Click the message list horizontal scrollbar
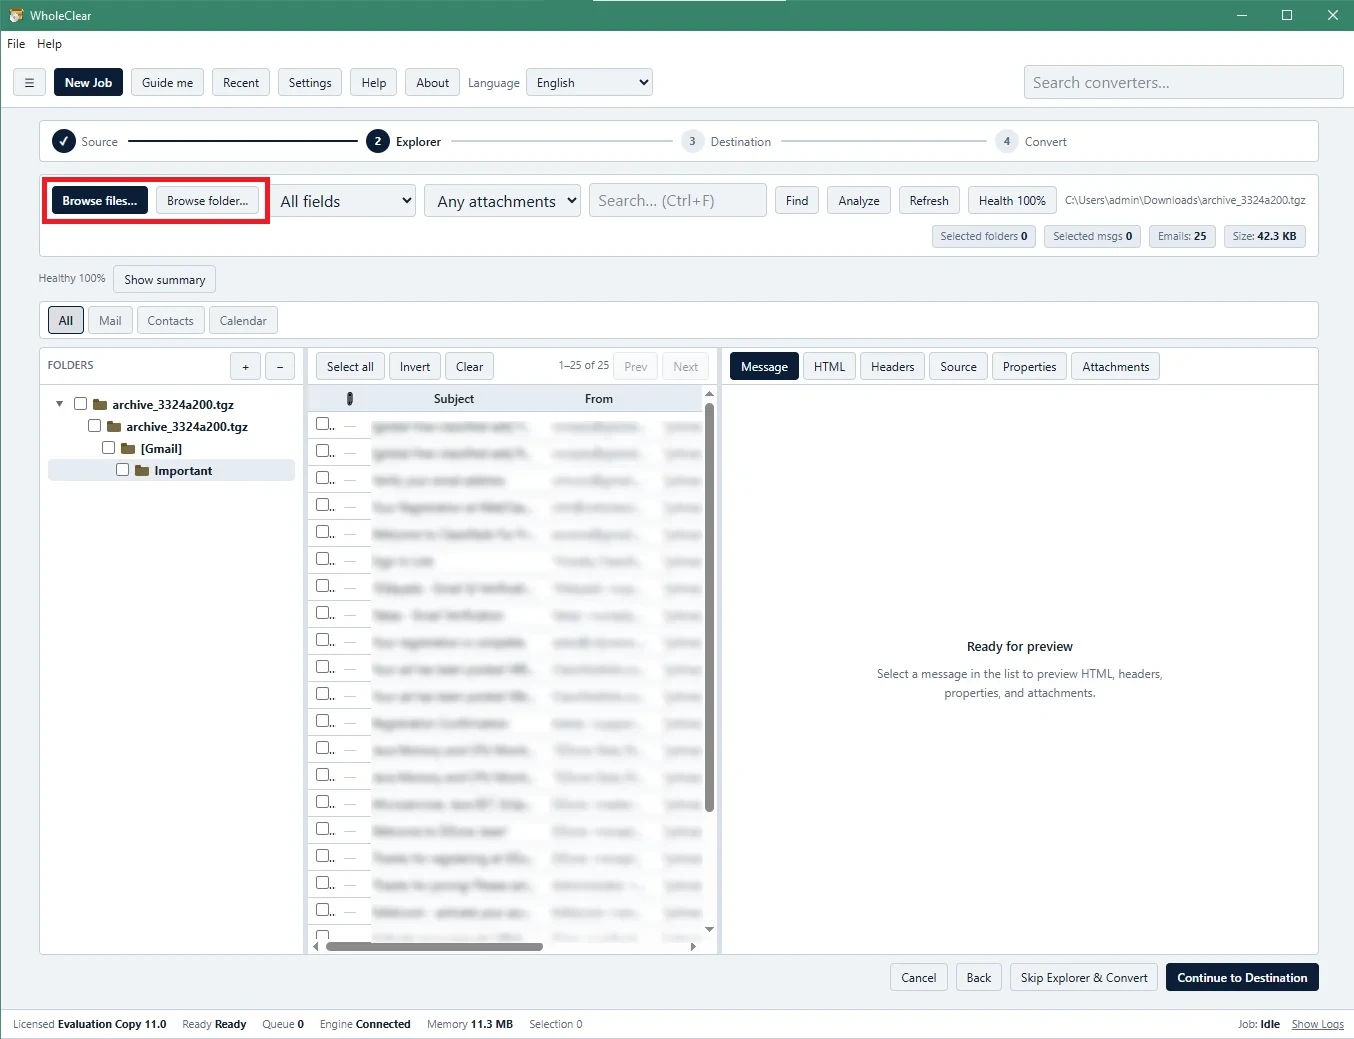This screenshot has height=1039, width=1354. 434,946
